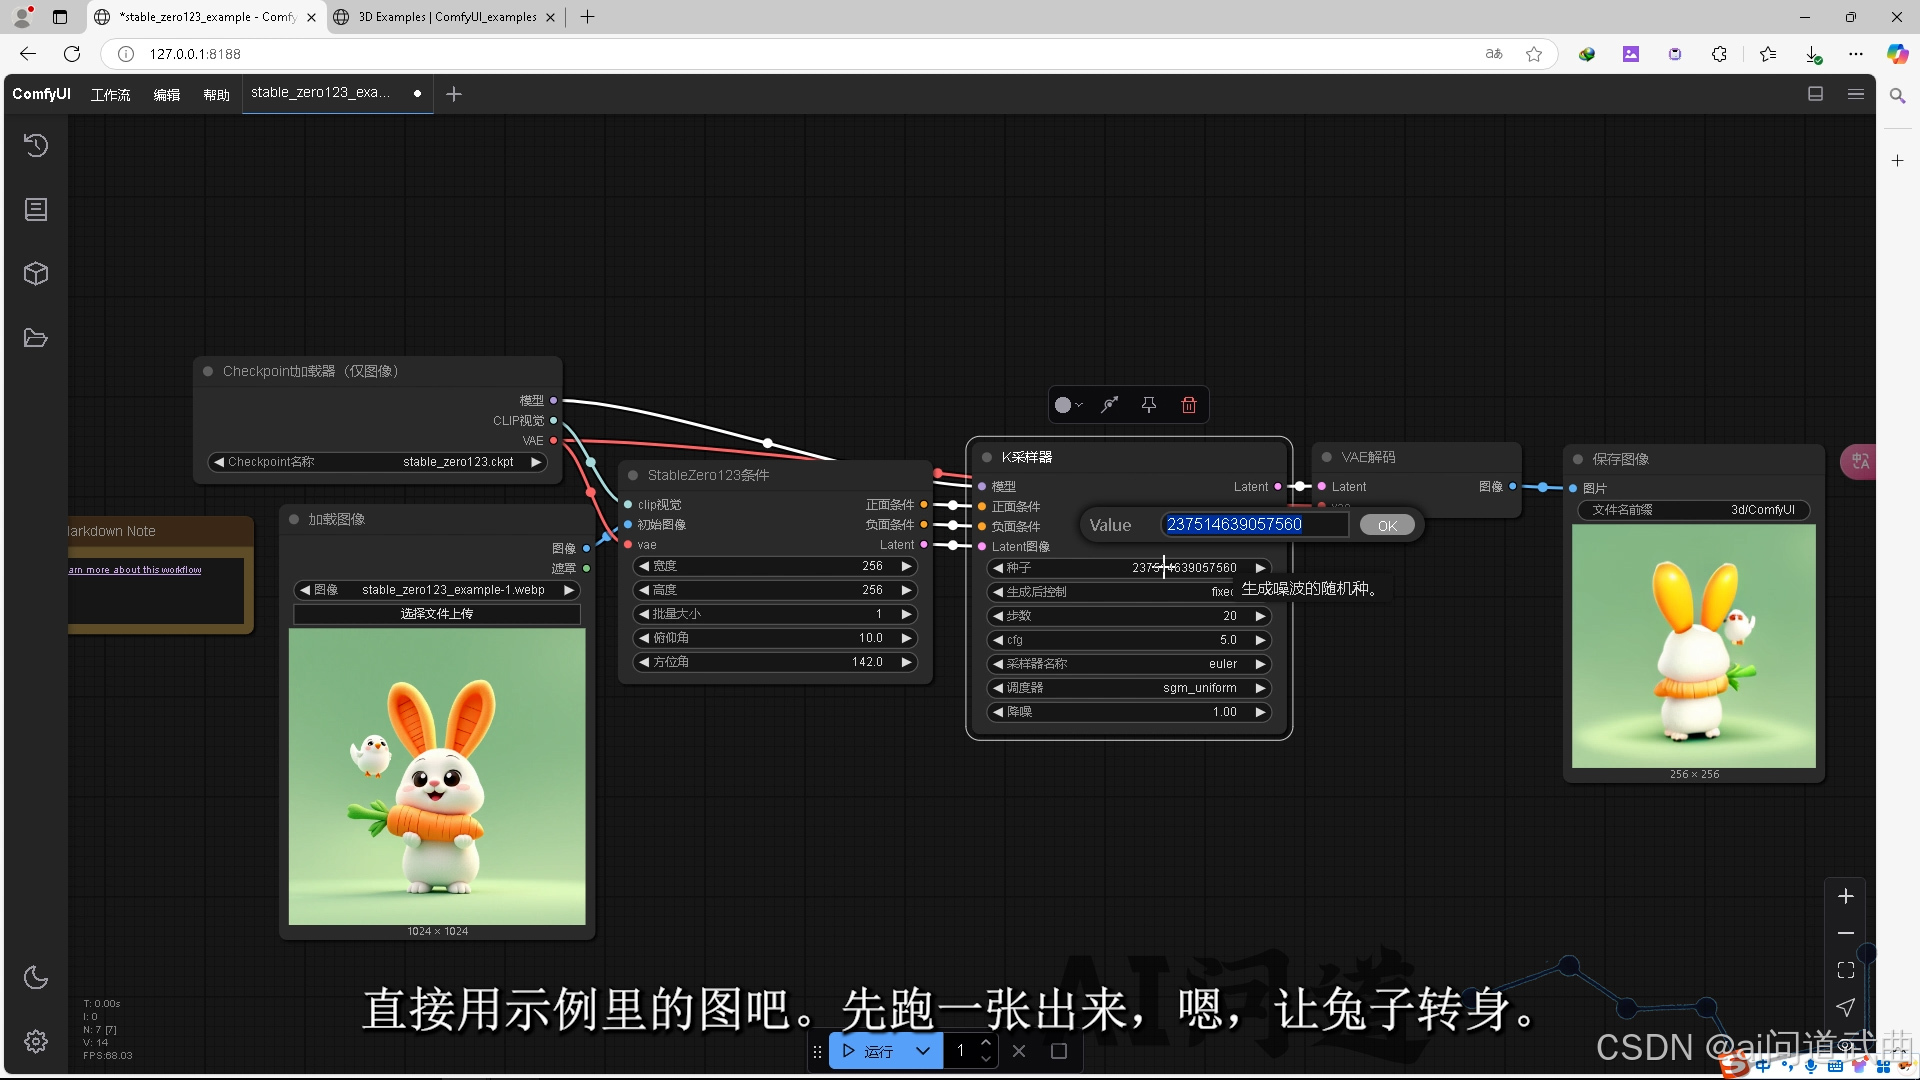Click the 选择文件上传 button
The height and width of the screenshot is (1080, 1920).
[437, 614]
